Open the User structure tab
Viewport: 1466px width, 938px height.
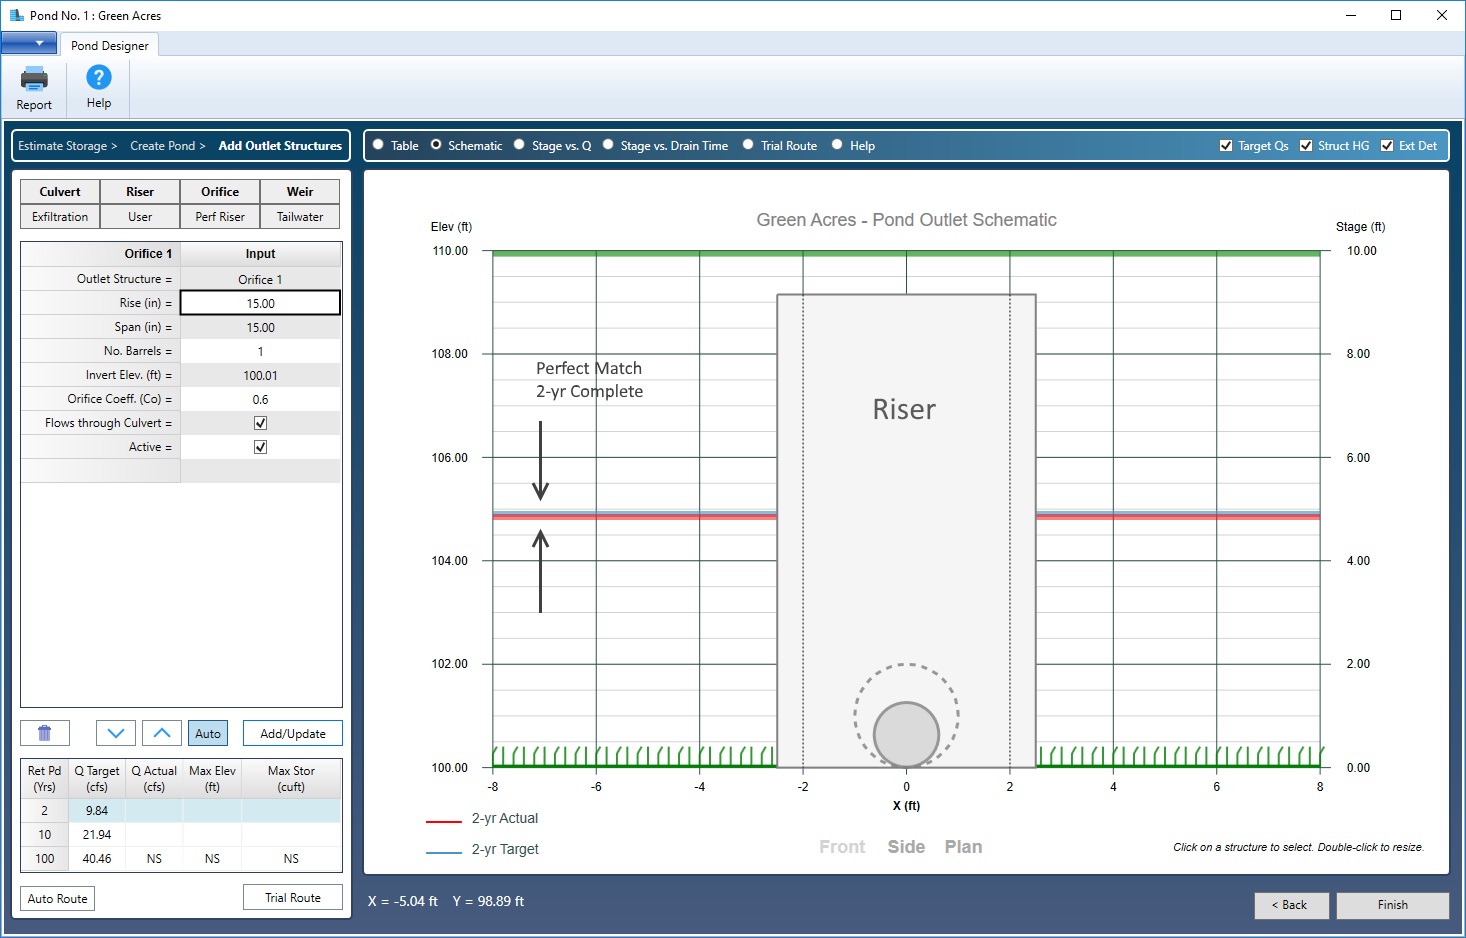coord(140,217)
